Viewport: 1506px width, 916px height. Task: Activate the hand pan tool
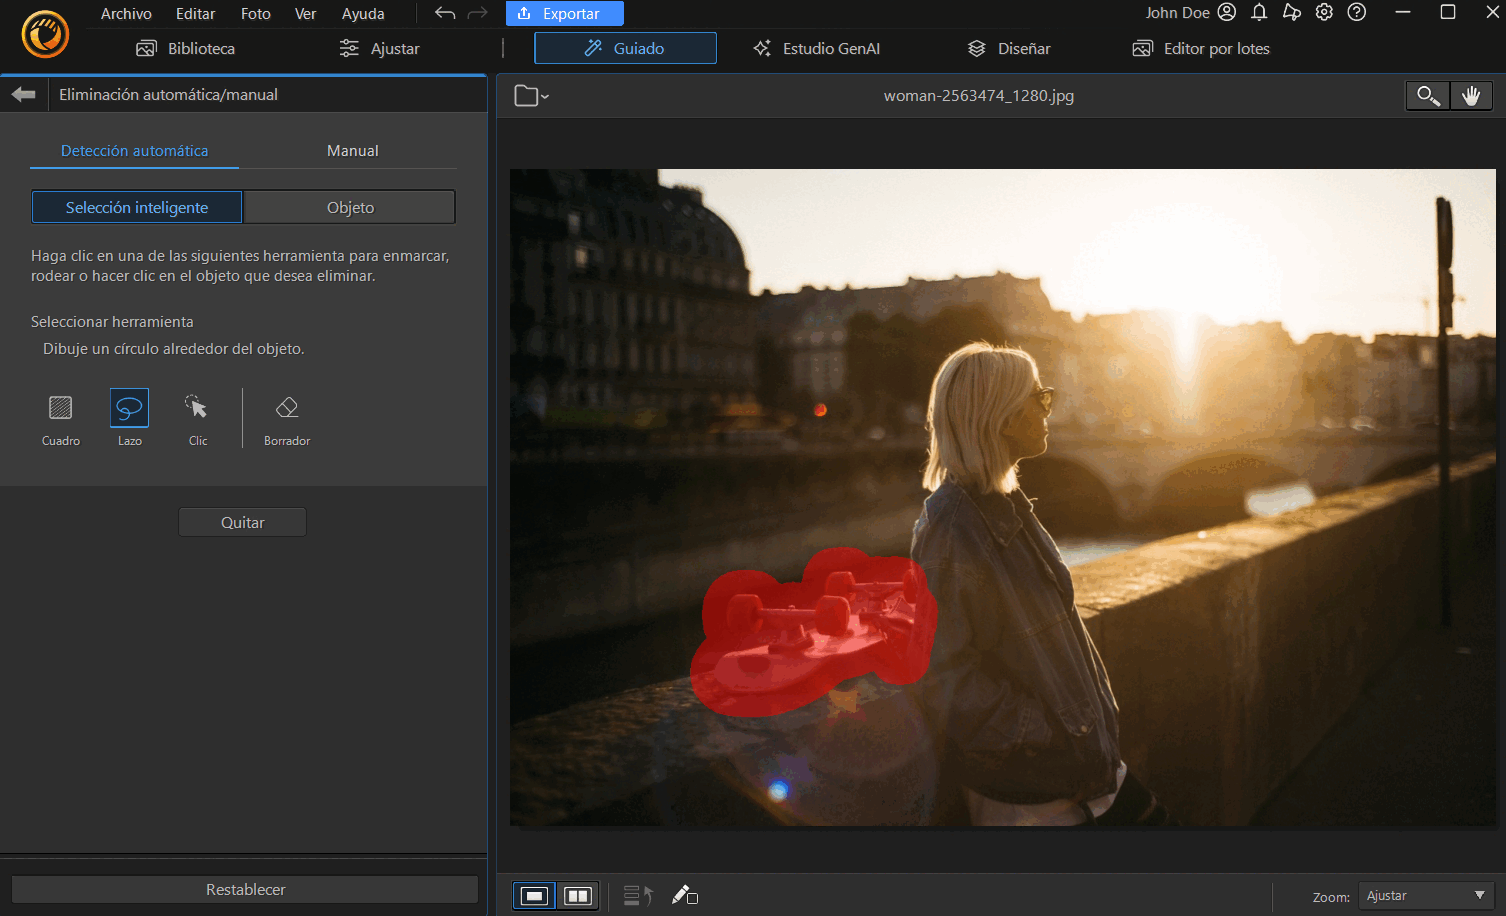[1471, 95]
